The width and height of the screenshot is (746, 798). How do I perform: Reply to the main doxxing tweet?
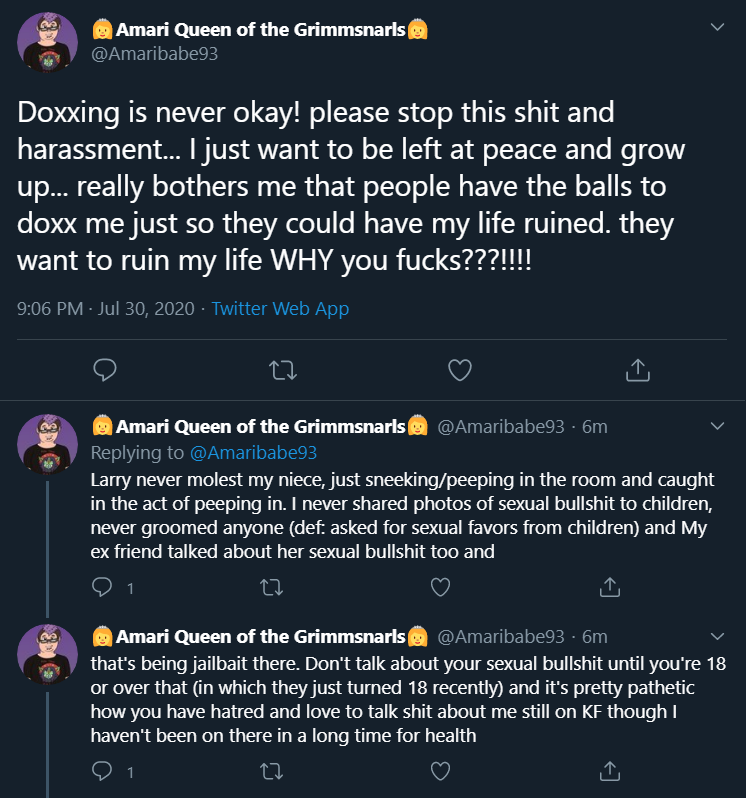tap(105, 370)
